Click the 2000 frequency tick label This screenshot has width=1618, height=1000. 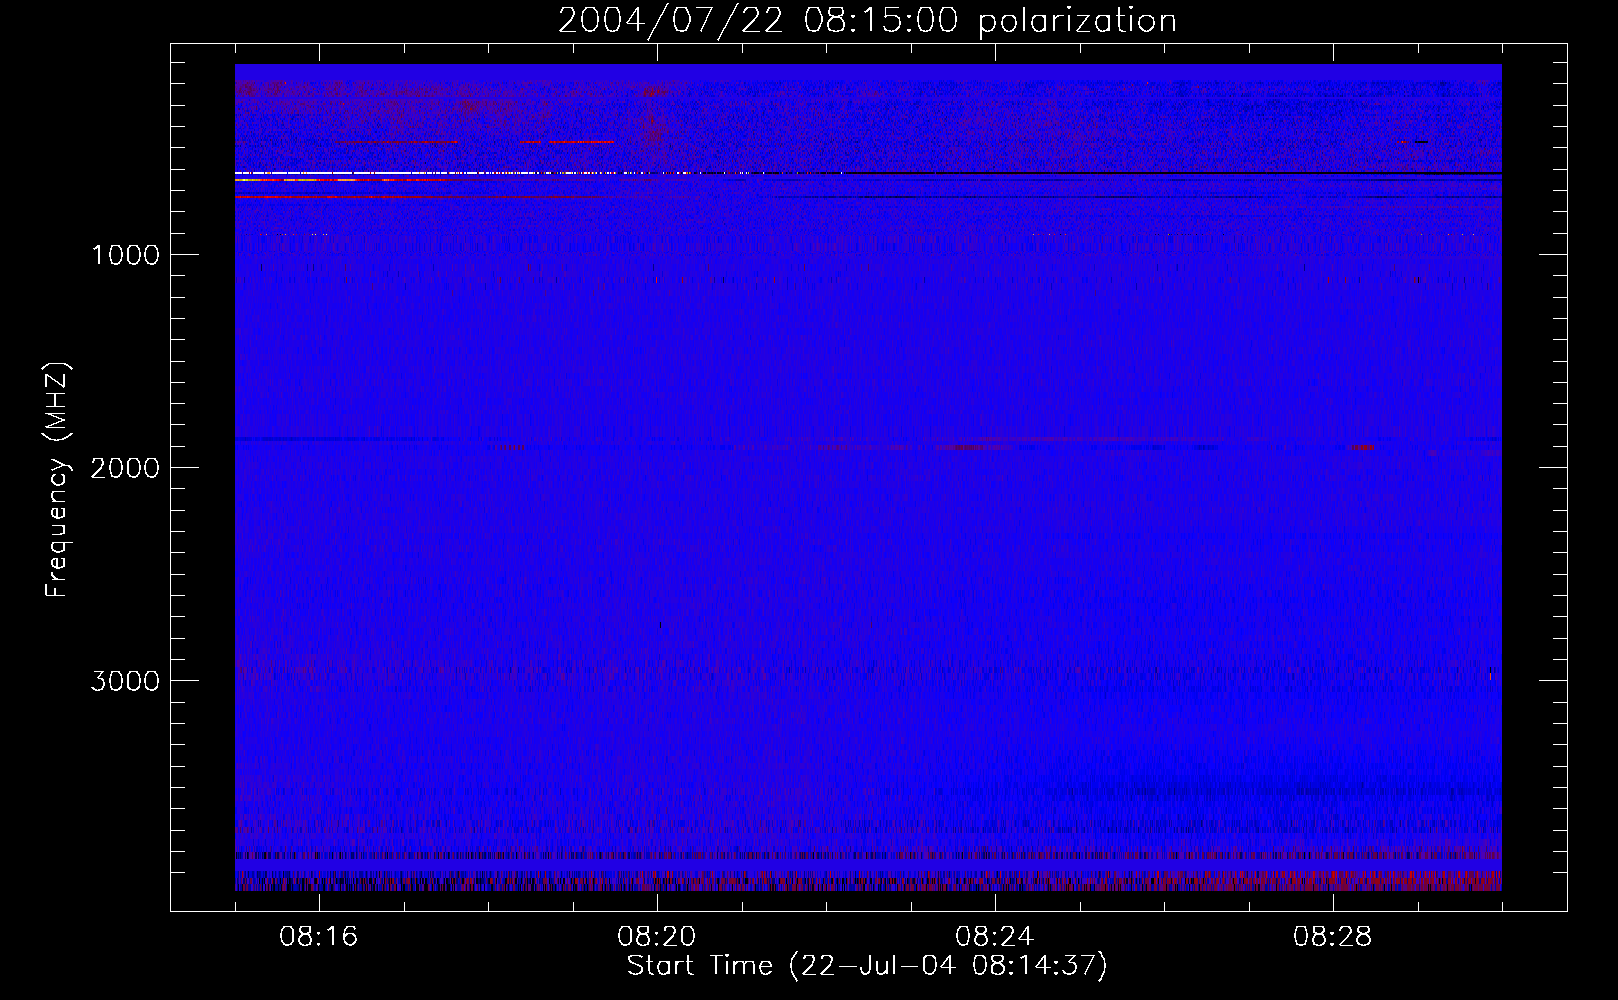[x=125, y=468]
